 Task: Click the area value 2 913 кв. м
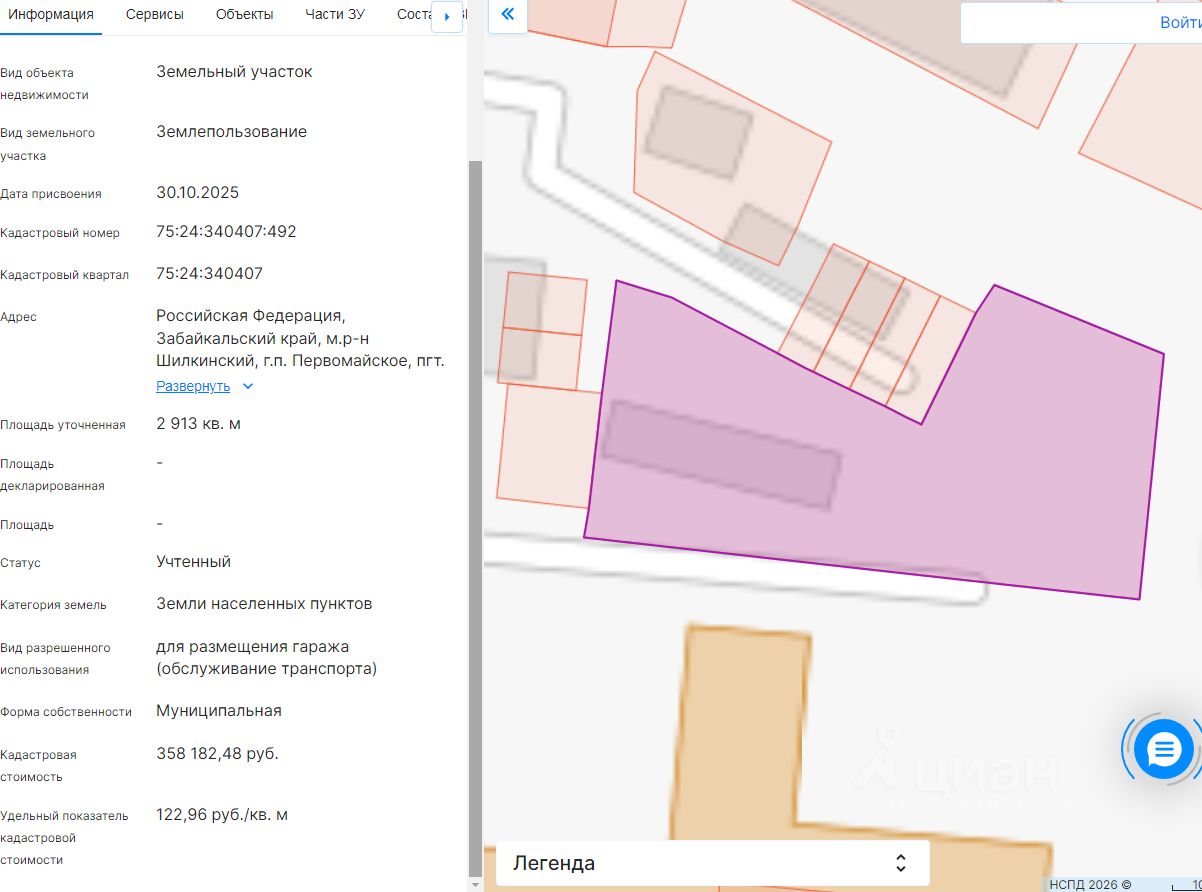click(x=198, y=424)
